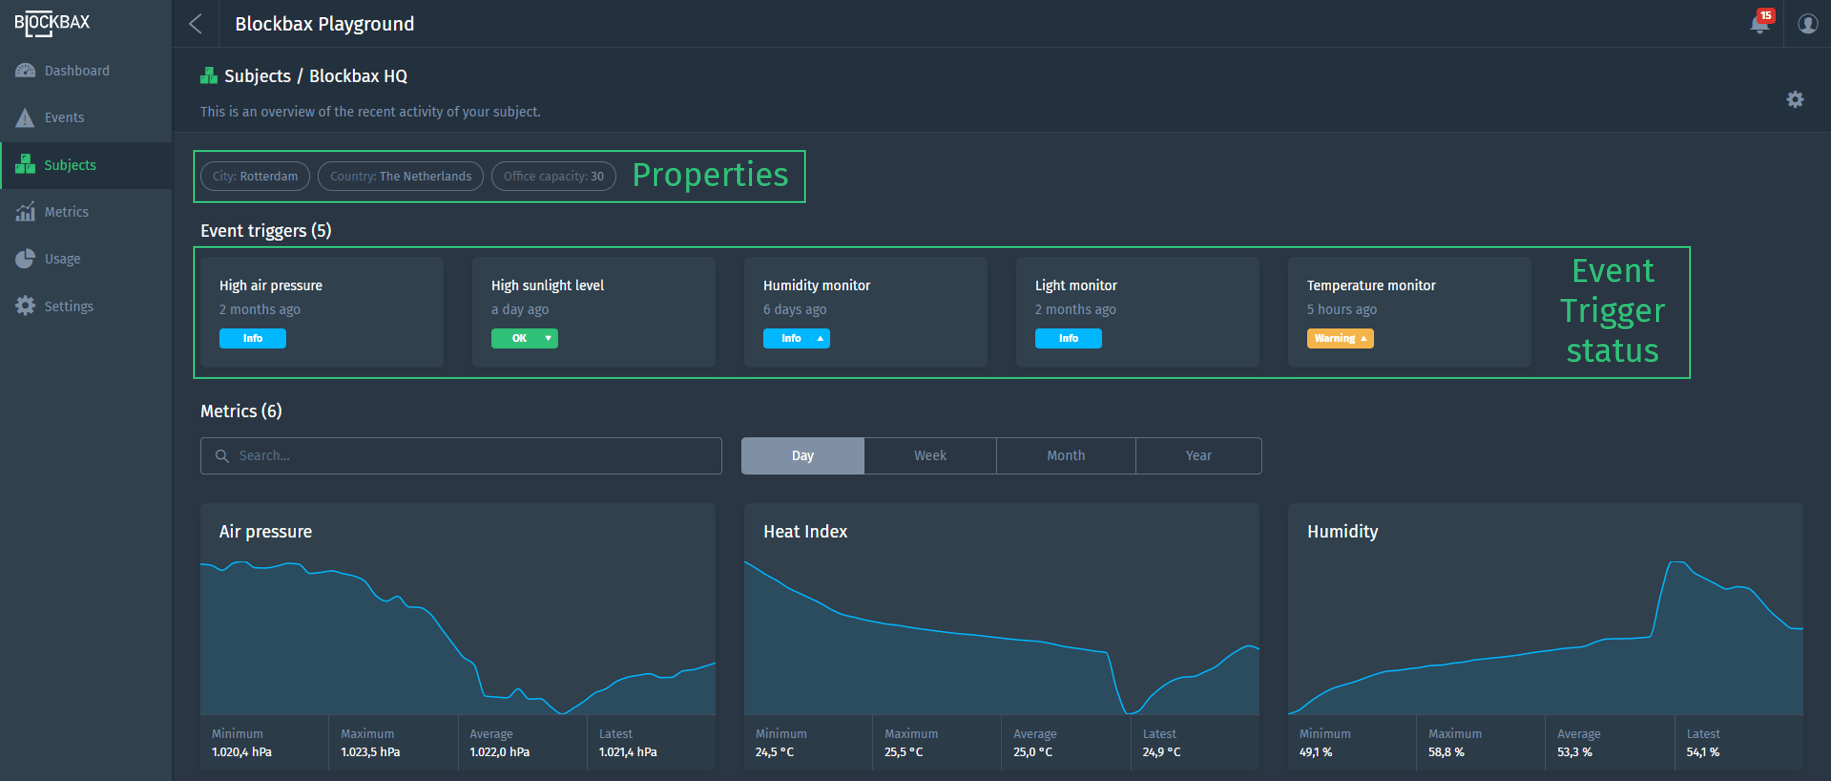The width and height of the screenshot is (1831, 781).
Task: Expand the OK status on High sunlight level
Action: [x=547, y=339]
